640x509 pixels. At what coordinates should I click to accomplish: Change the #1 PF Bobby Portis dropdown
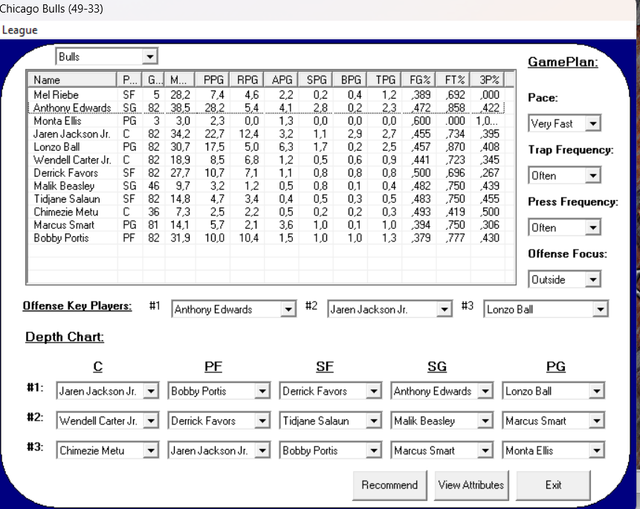point(219,391)
